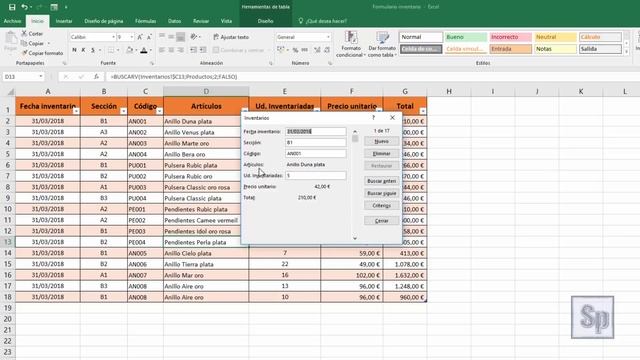Viewport: 640px width, 360px height.
Task: Click Eliminar in Inventarios dialog
Action: click(x=381, y=153)
